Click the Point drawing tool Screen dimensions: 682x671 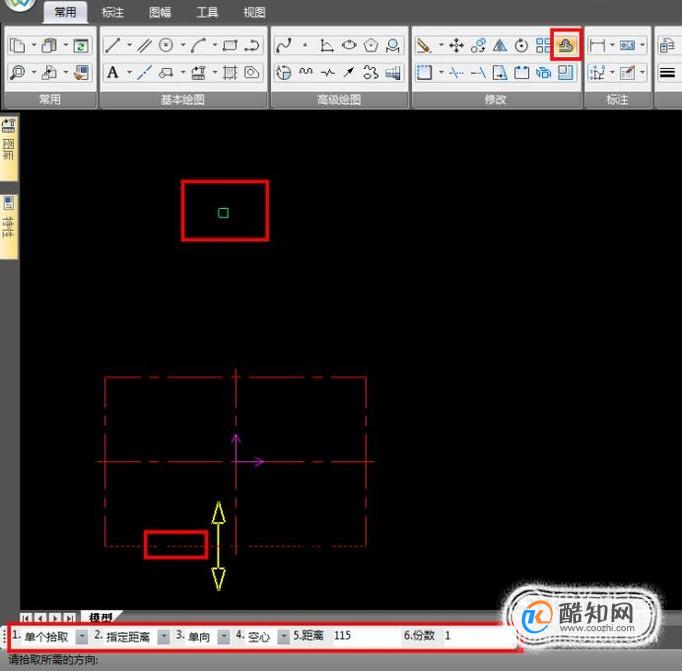305,45
